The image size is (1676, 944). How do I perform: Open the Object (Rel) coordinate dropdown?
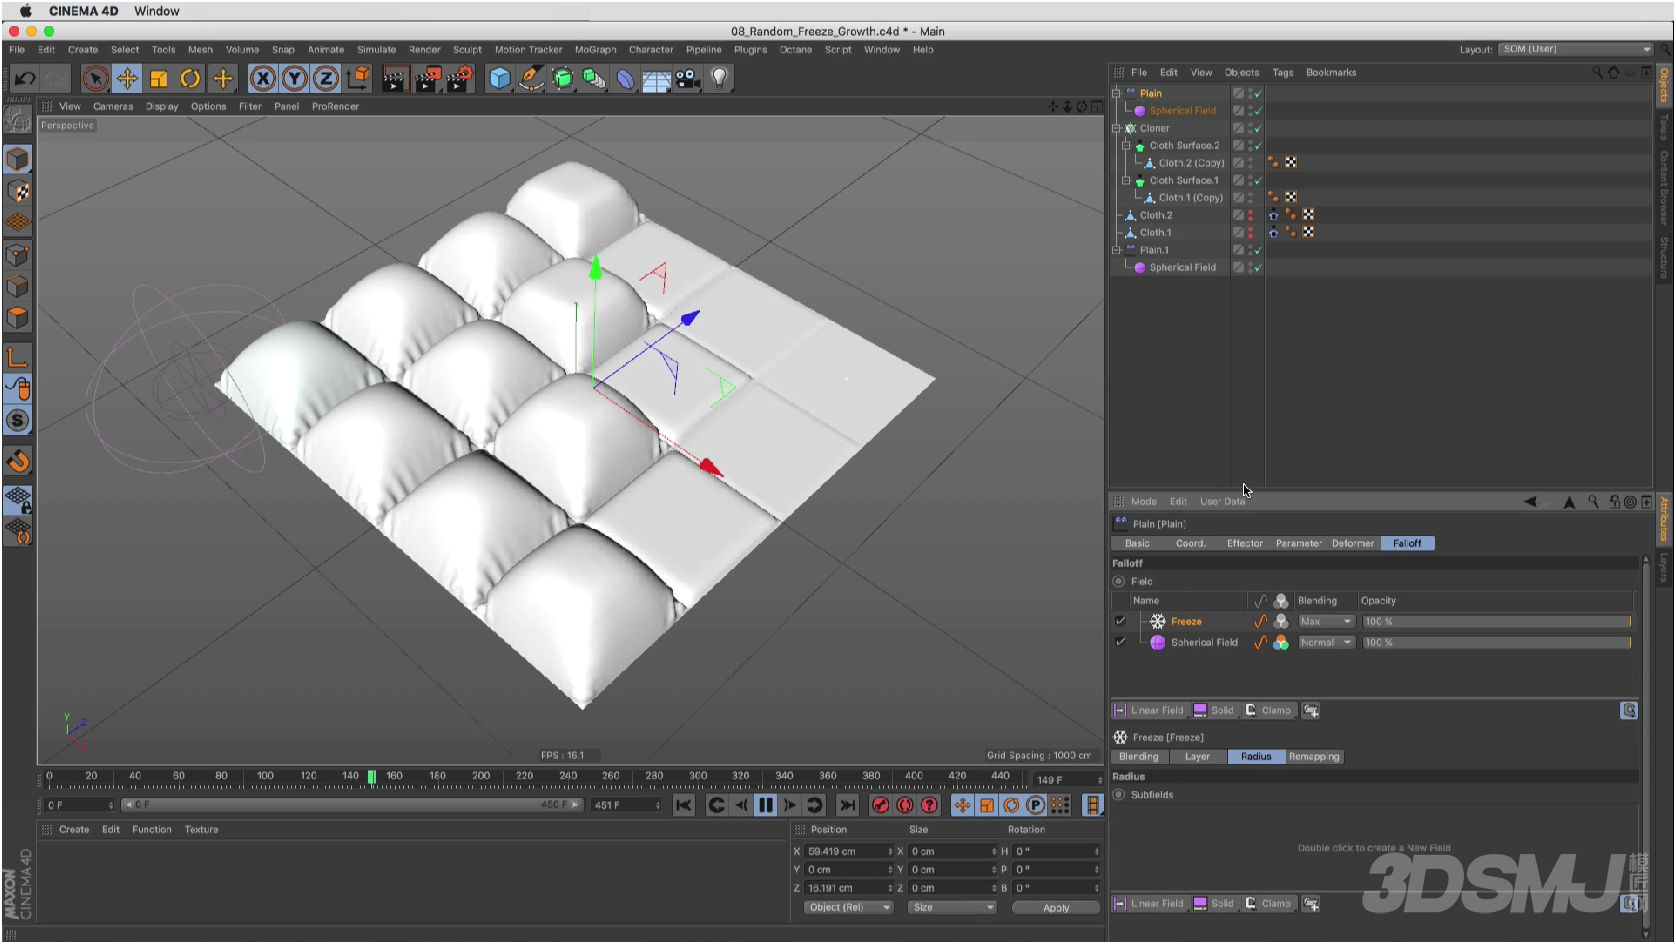(848, 907)
